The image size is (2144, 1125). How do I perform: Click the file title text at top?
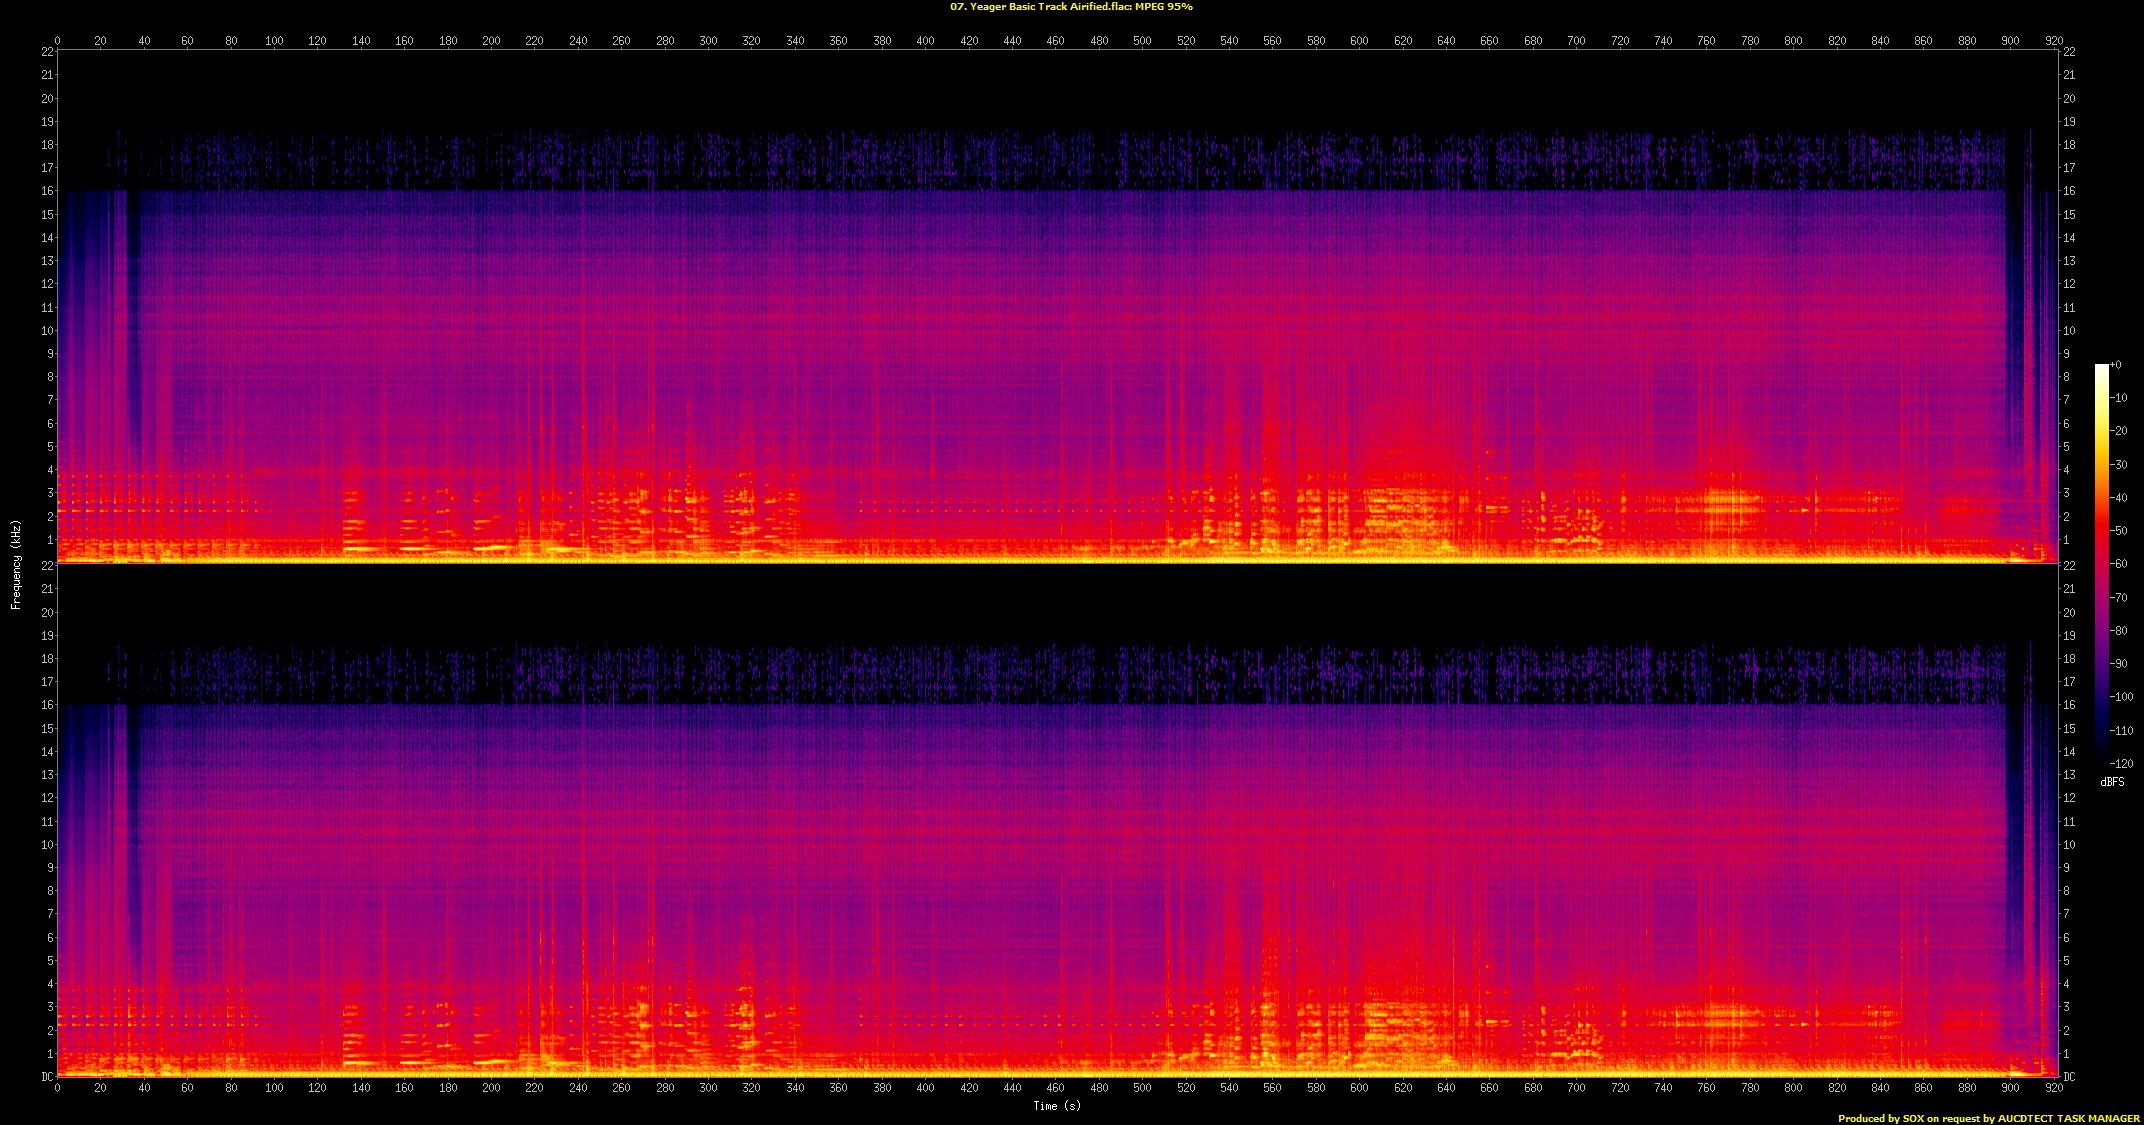1071,7
